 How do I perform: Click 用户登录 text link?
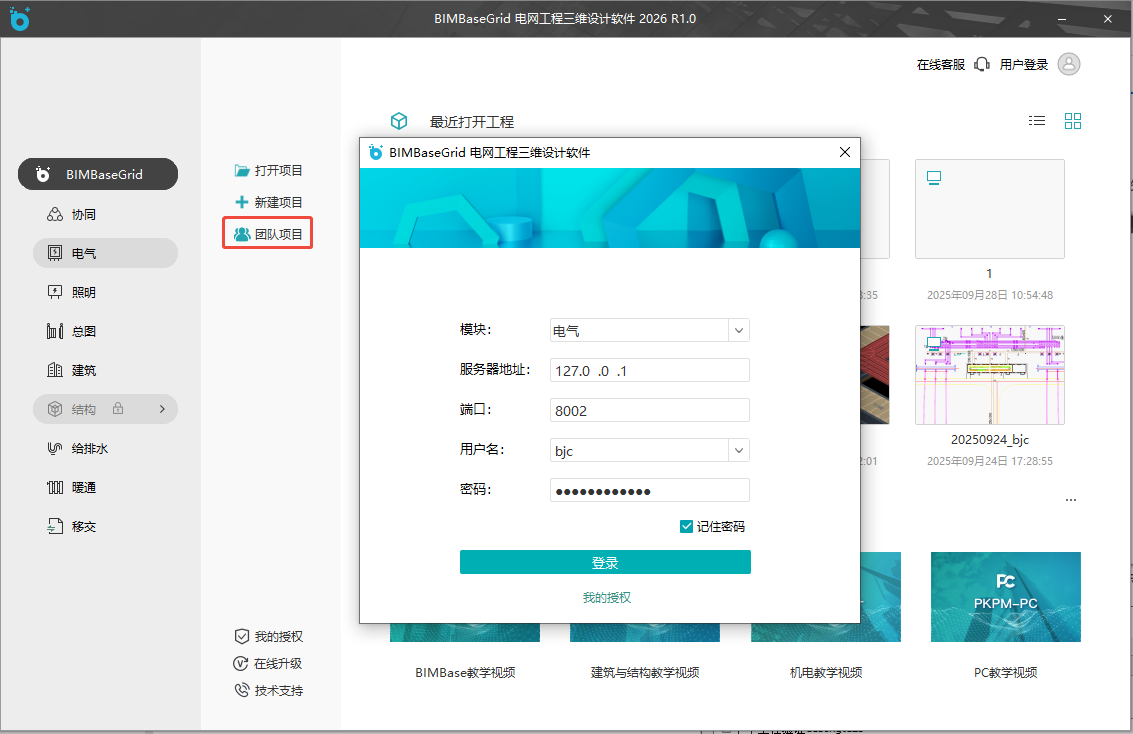pyautogui.click(x=1023, y=64)
